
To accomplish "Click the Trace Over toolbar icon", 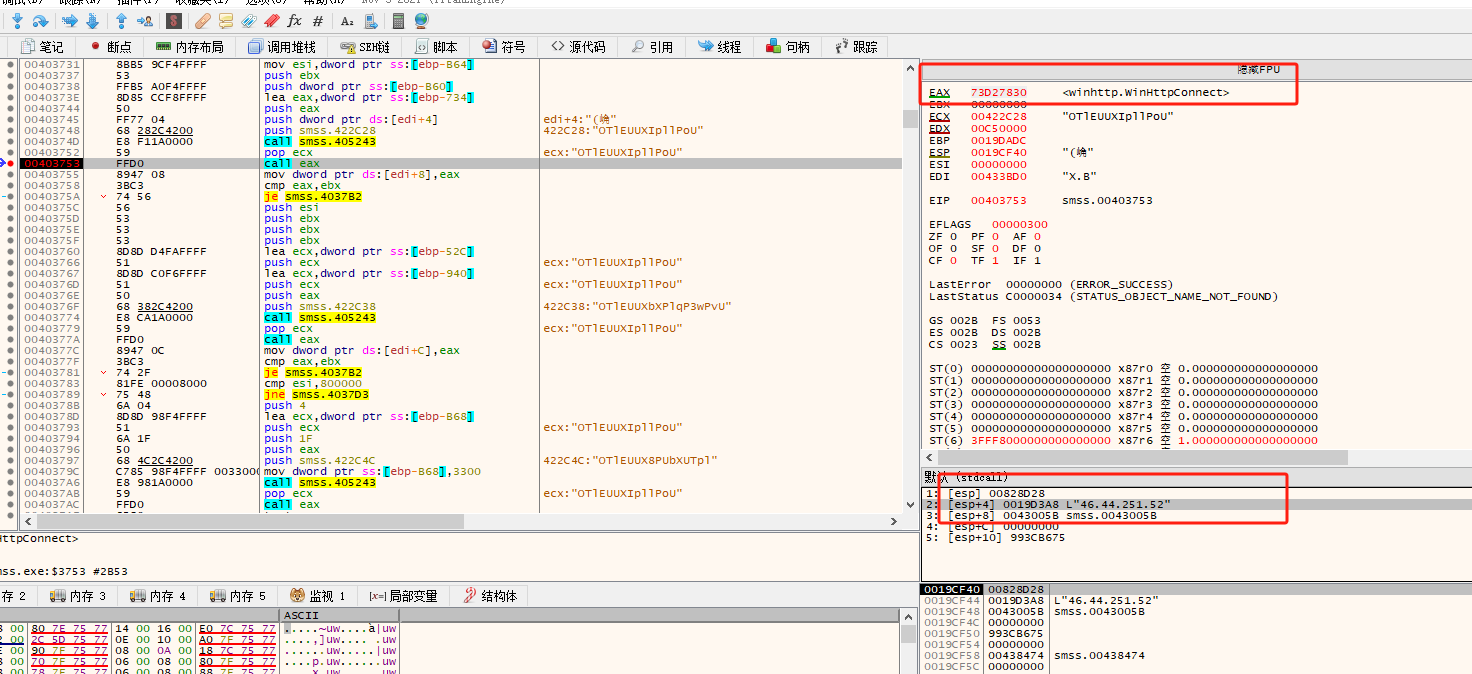I will click(92, 20).
